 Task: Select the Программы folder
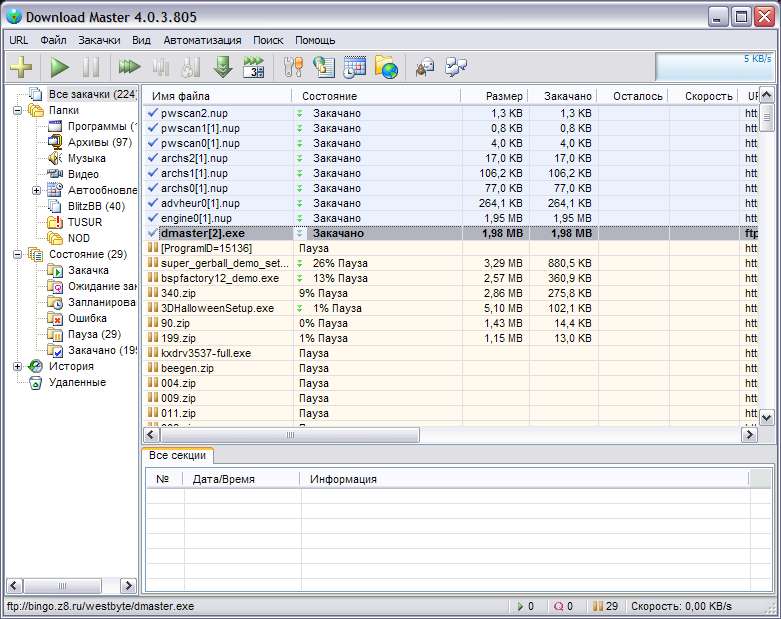pyautogui.click(x=101, y=126)
